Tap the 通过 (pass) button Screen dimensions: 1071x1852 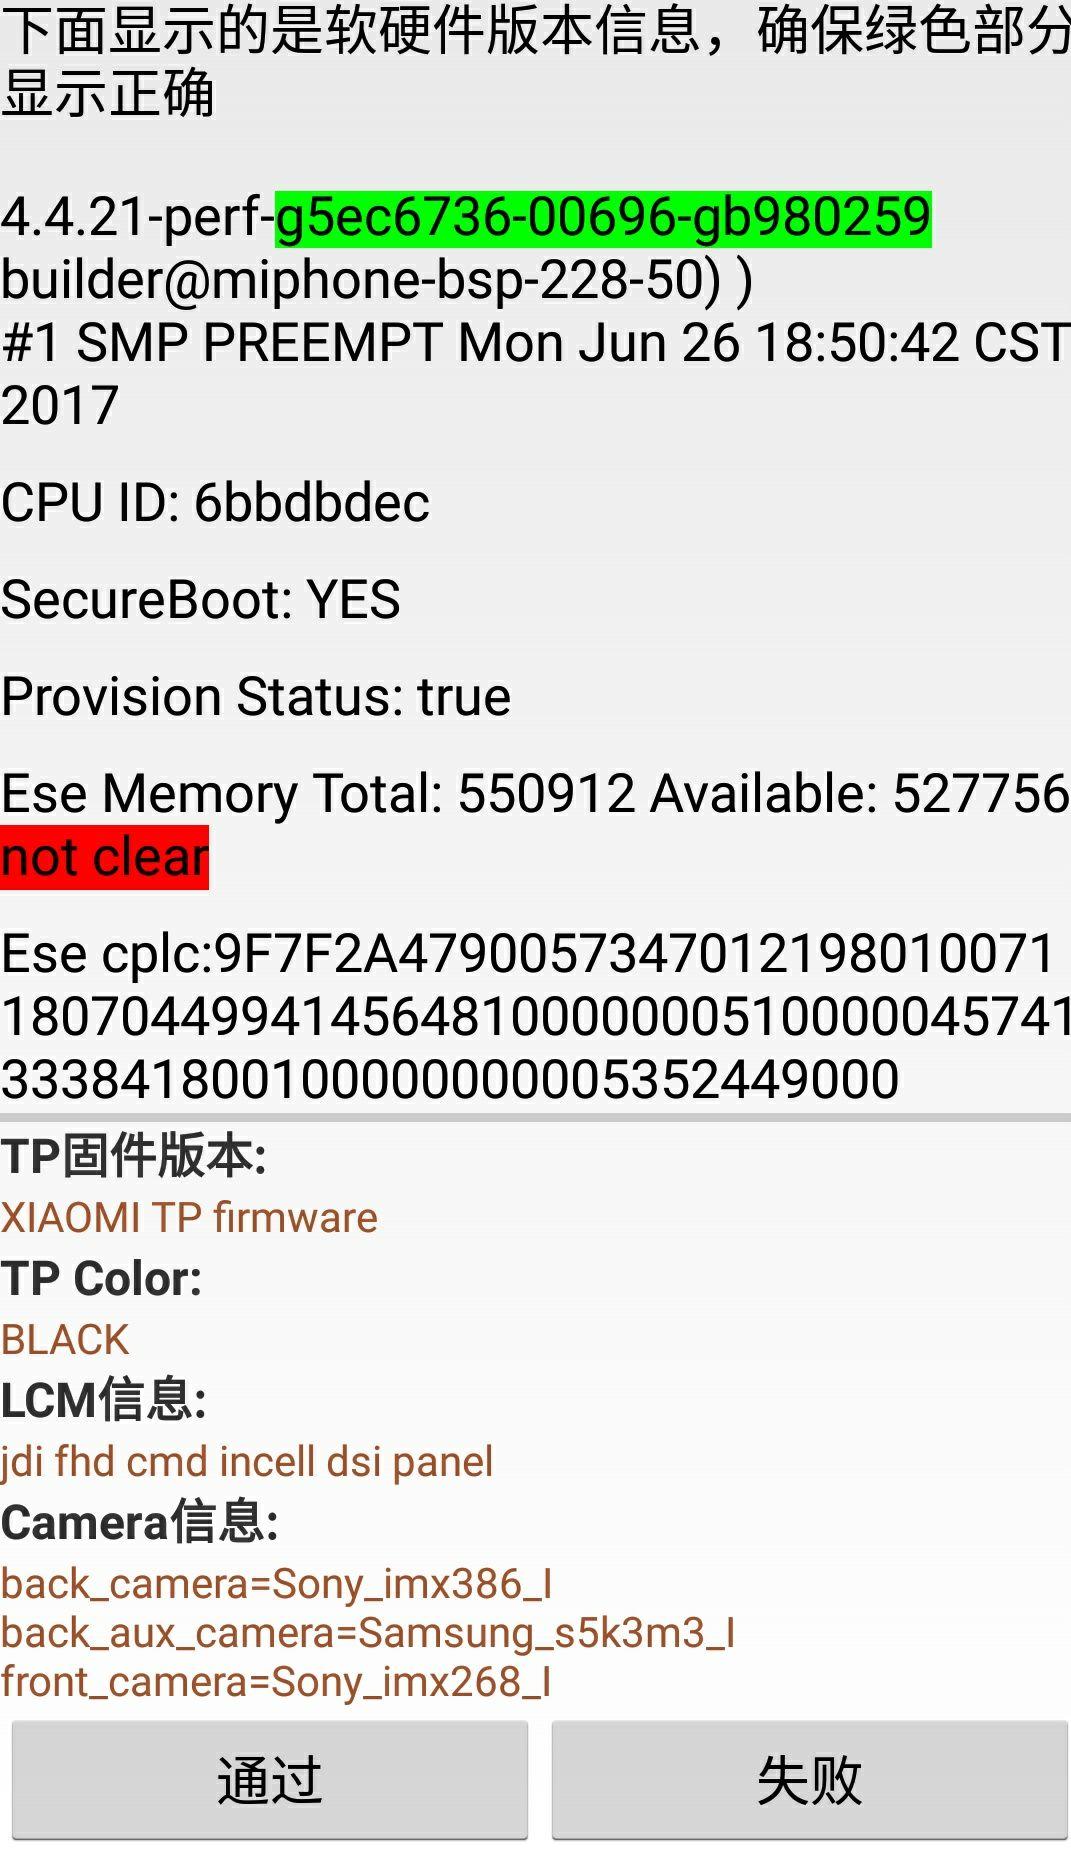(x=269, y=1779)
